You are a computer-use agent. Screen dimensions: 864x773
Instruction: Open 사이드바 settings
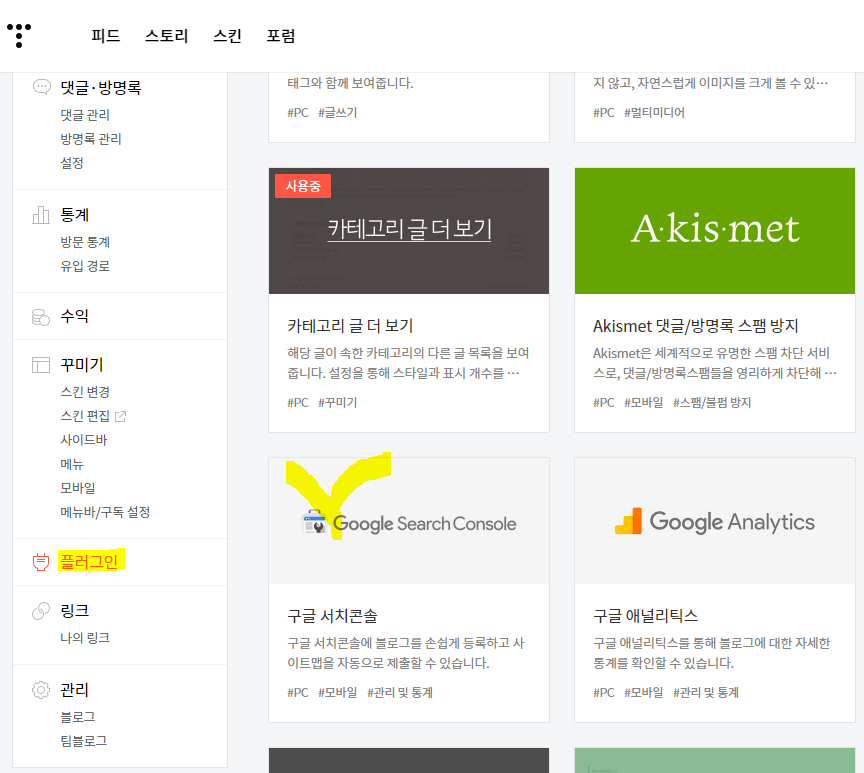click(x=84, y=440)
